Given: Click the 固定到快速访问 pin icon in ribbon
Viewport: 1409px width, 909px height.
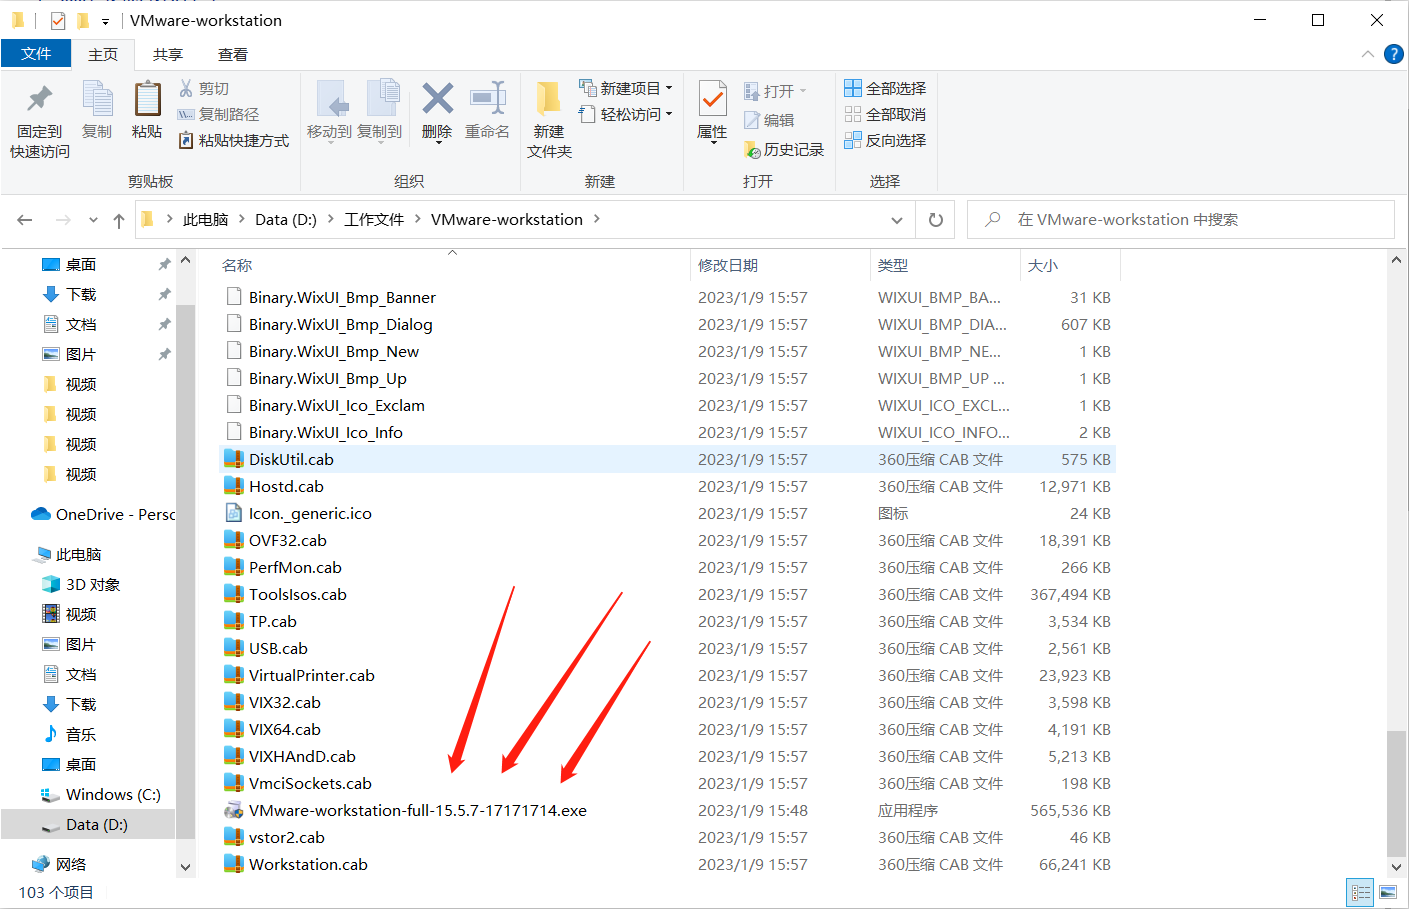Looking at the screenshot, I should click(40, 99).
